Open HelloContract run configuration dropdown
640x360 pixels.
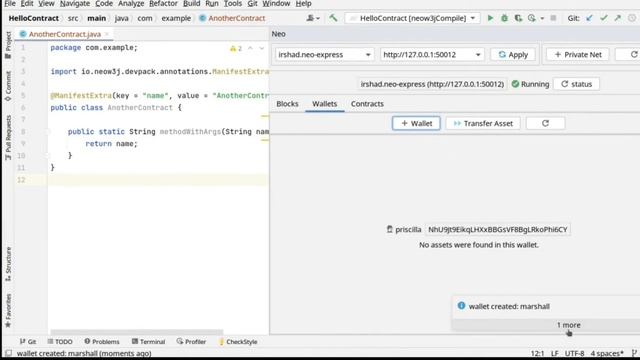(412, 18)
